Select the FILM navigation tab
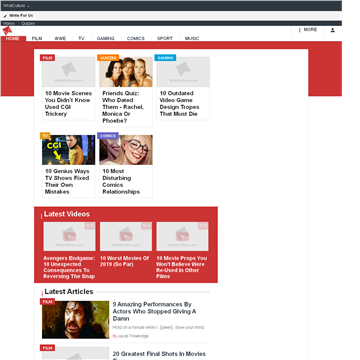 (x=37, y=38)
